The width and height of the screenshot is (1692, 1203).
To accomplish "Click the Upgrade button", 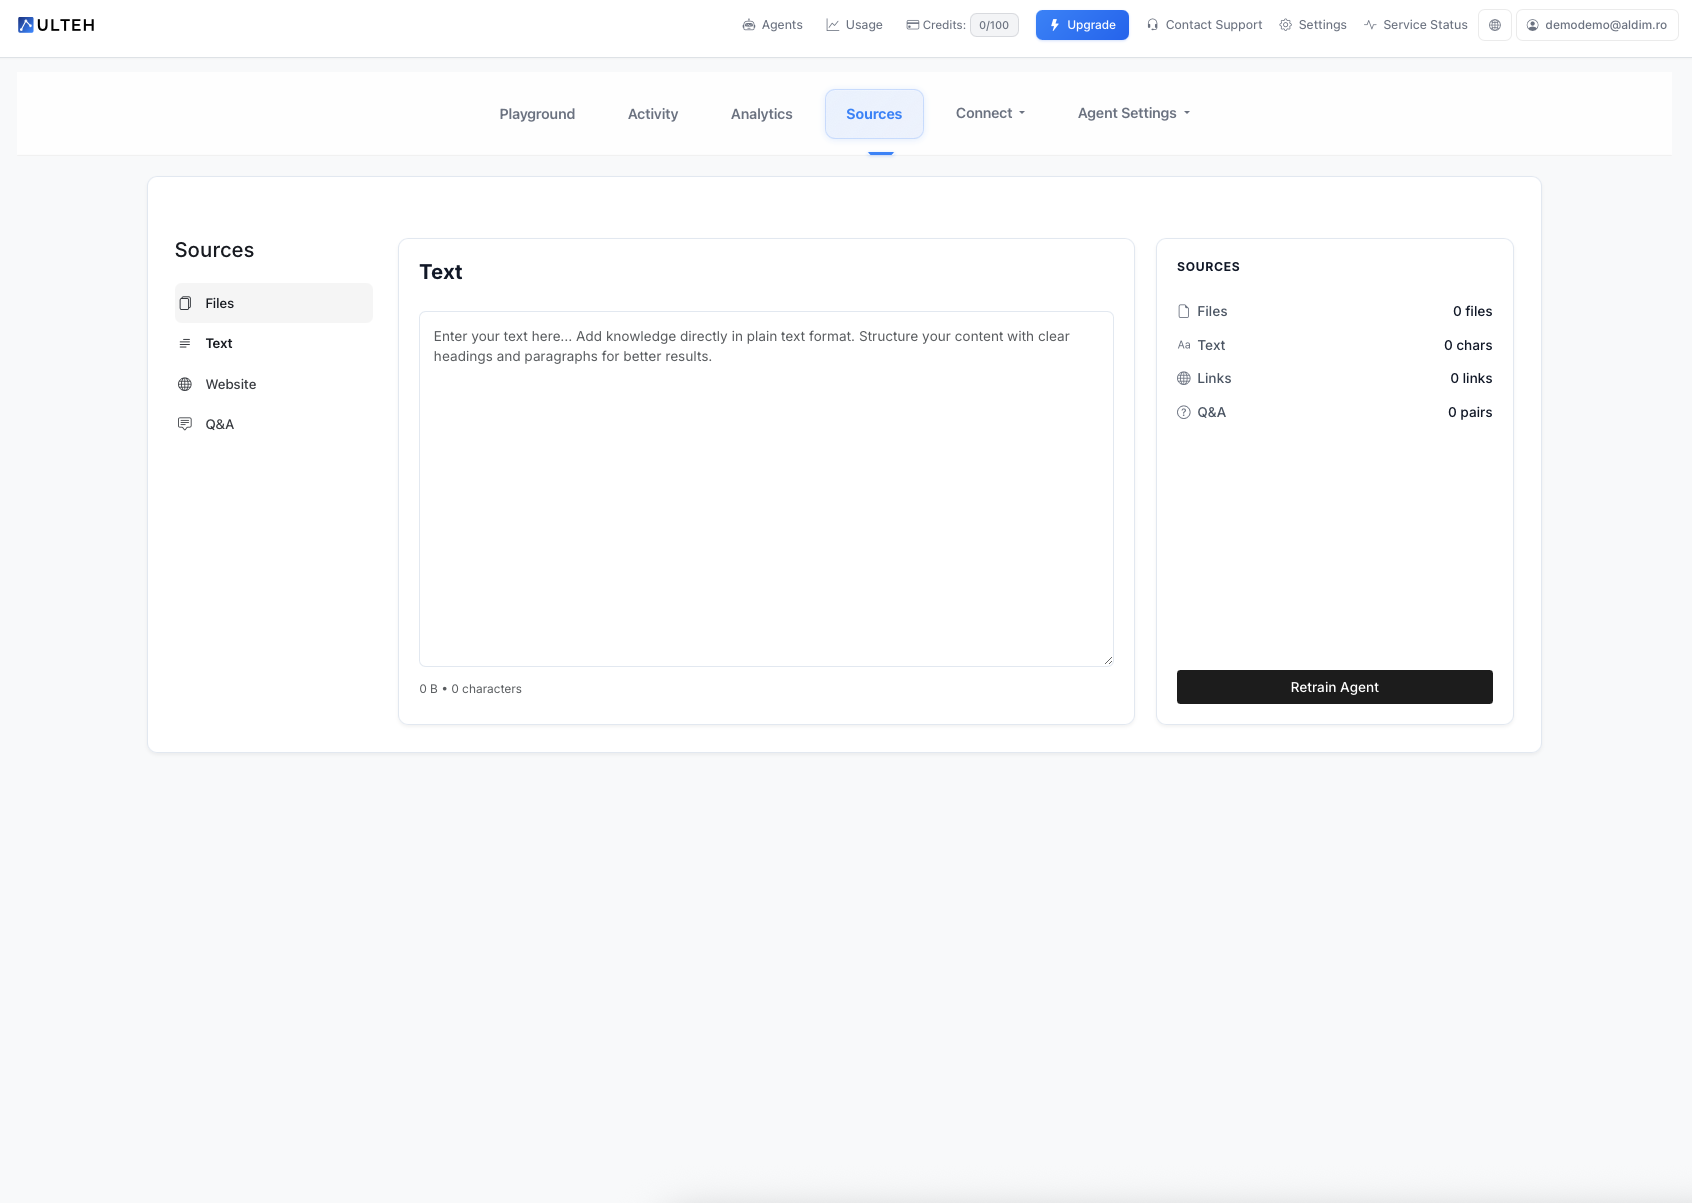I will [1082, 24].
